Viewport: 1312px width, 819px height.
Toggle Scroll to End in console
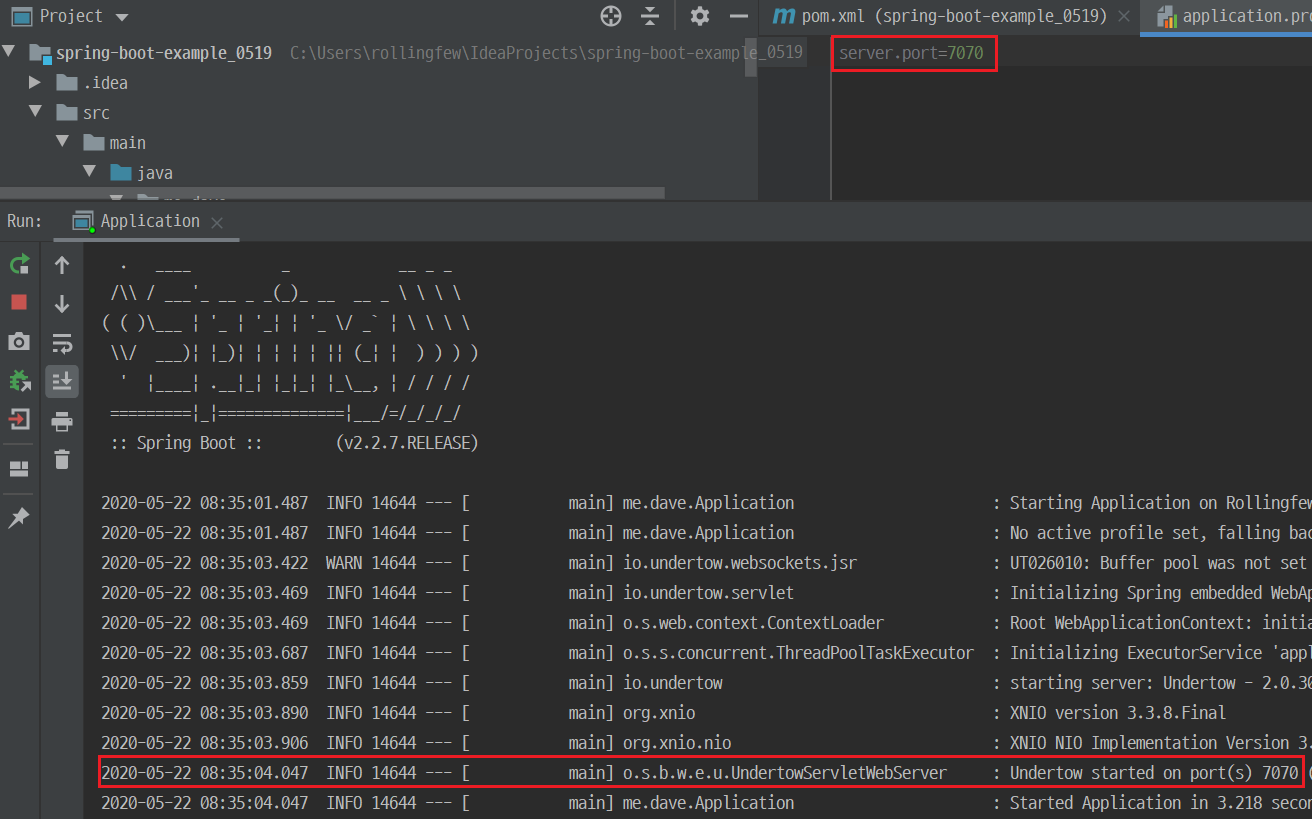click(x=62, y=381)
